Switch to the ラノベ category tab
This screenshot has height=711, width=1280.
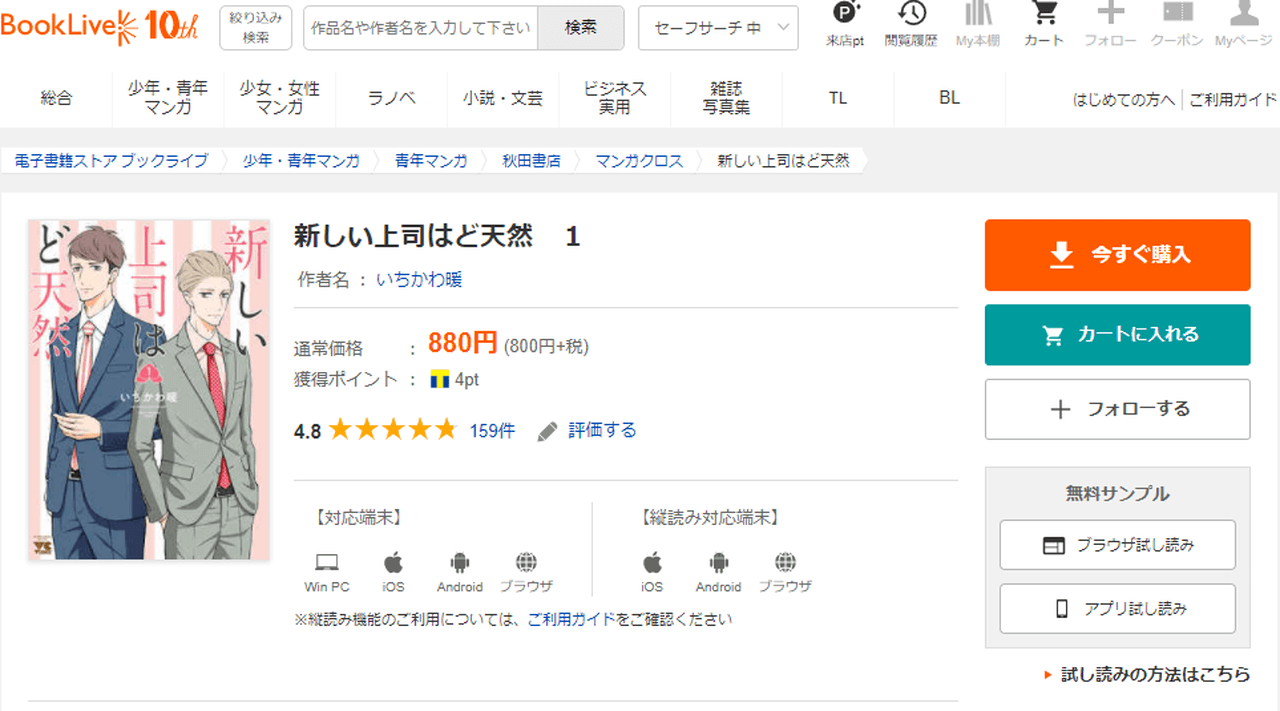pos(392,98)
